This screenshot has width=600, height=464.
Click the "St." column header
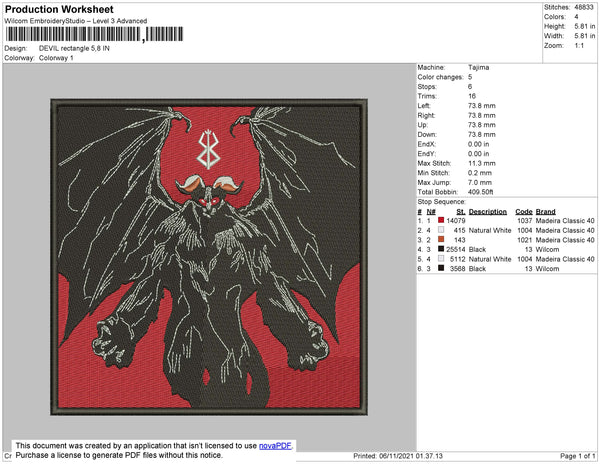[x=461, y=212]
